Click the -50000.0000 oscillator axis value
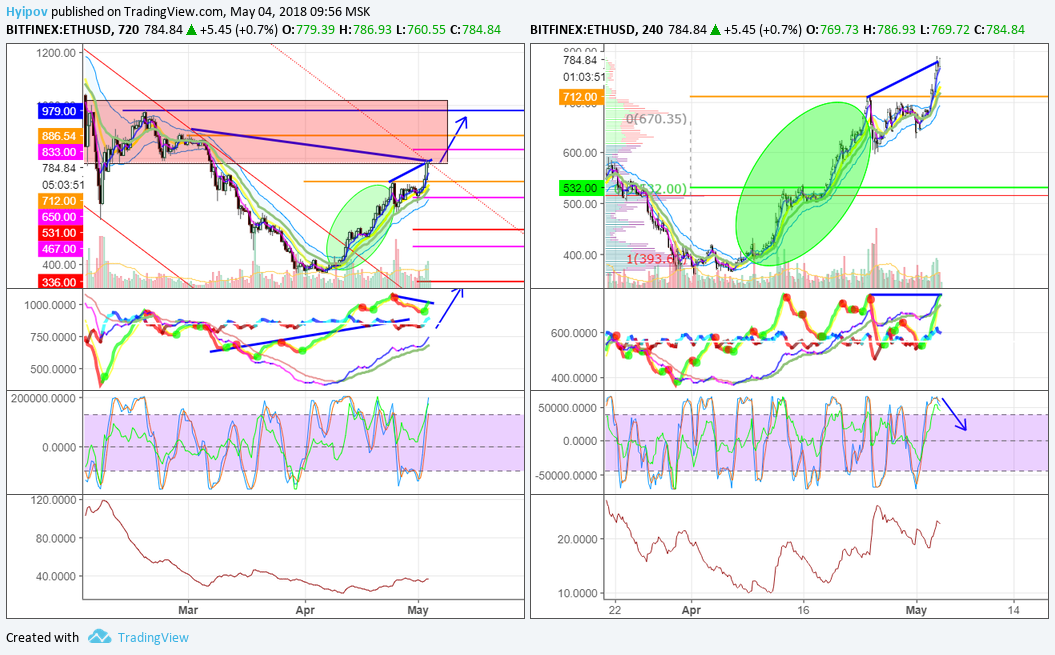The image size is (1055, 655). (566, 475)
